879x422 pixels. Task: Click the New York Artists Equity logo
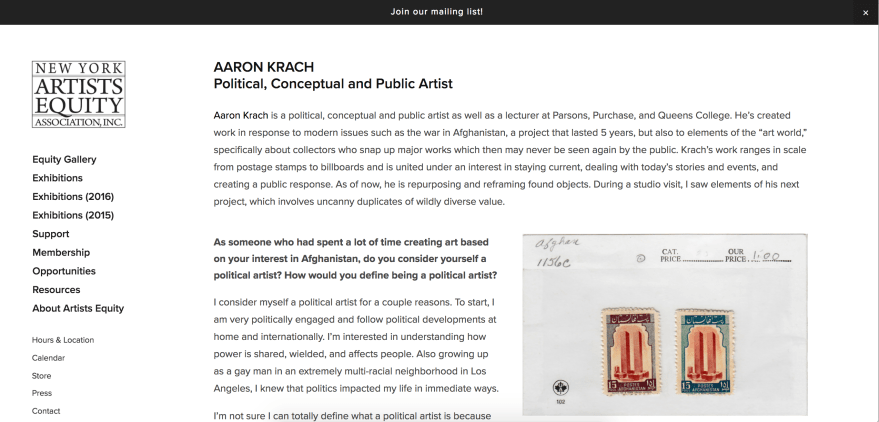[x=79, y=95]
